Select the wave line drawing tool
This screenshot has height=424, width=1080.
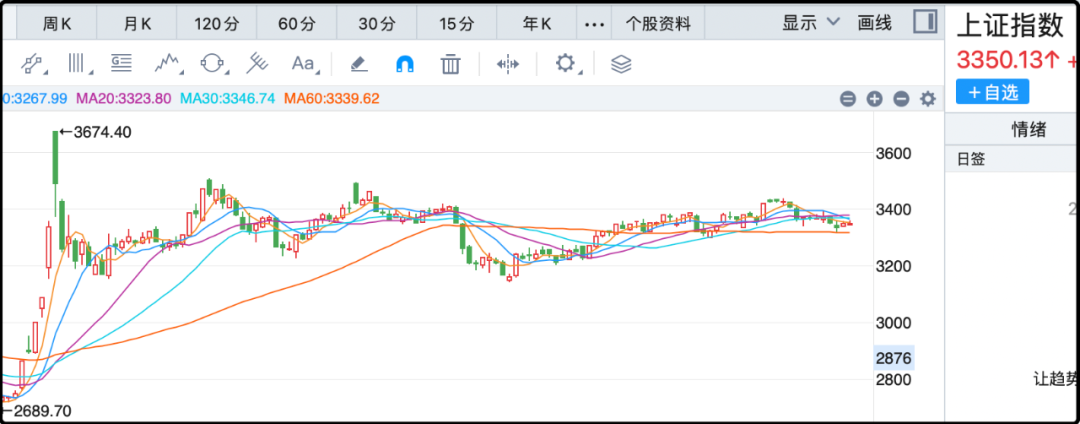[x=167, y=64]
